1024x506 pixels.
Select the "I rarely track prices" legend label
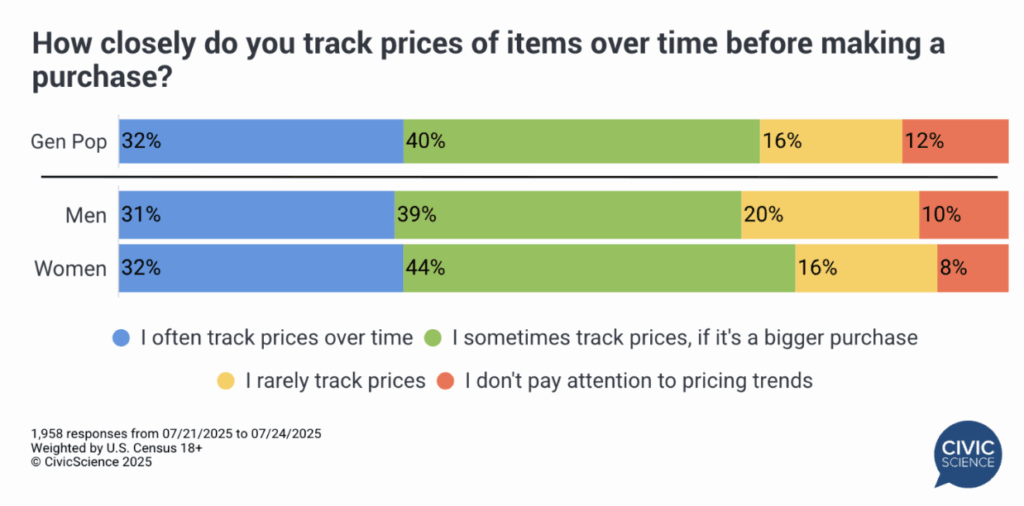click(333, 381)
